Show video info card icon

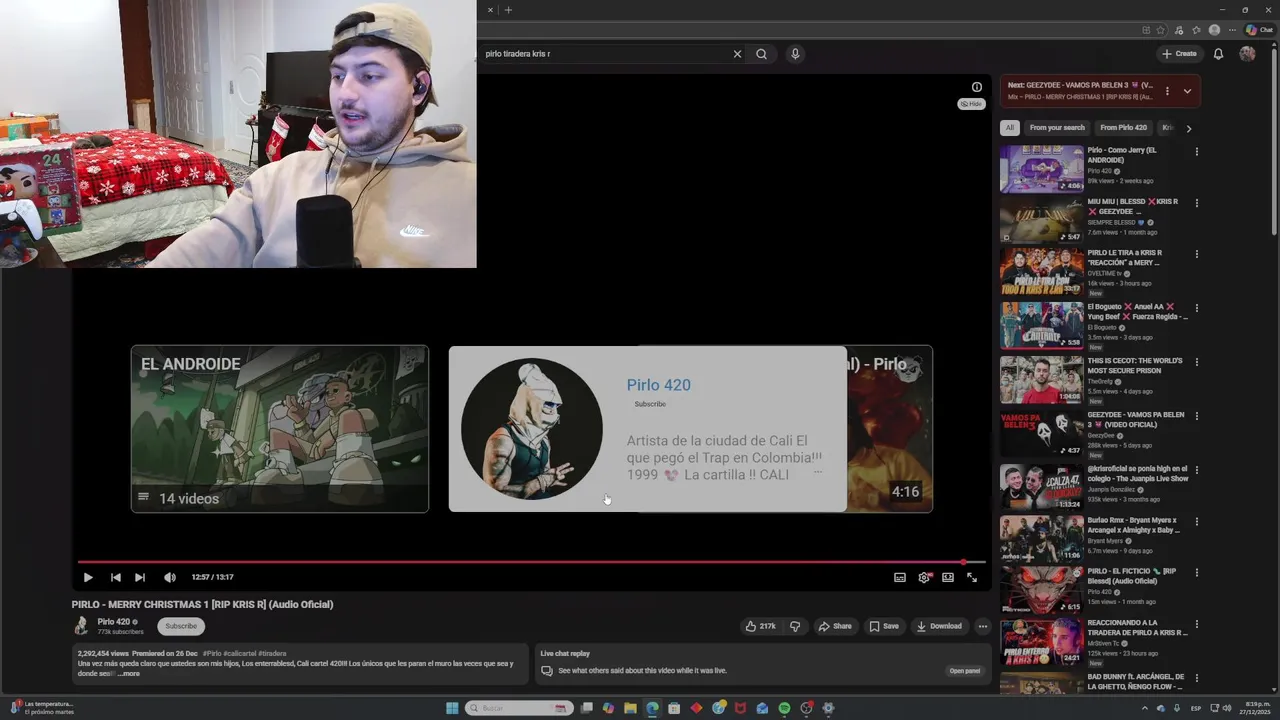click(977, 87)
